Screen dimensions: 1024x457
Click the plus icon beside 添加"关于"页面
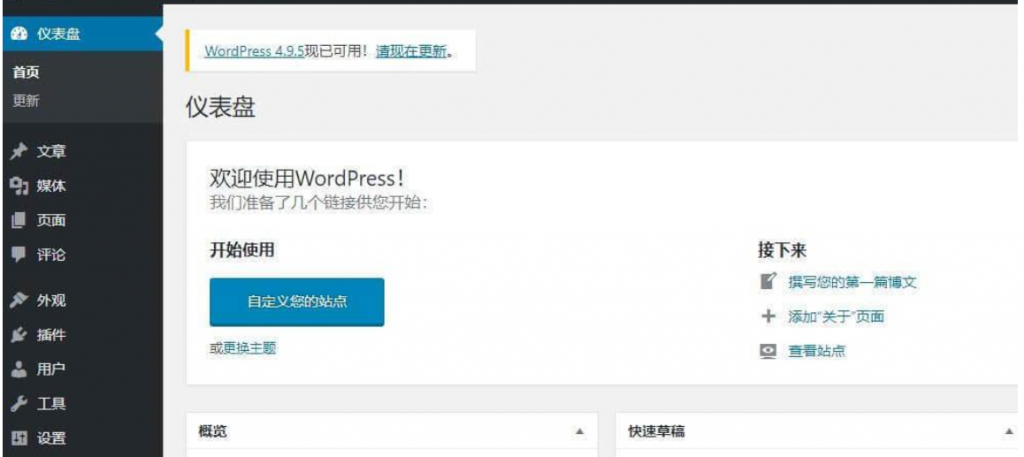click(768, 317)
